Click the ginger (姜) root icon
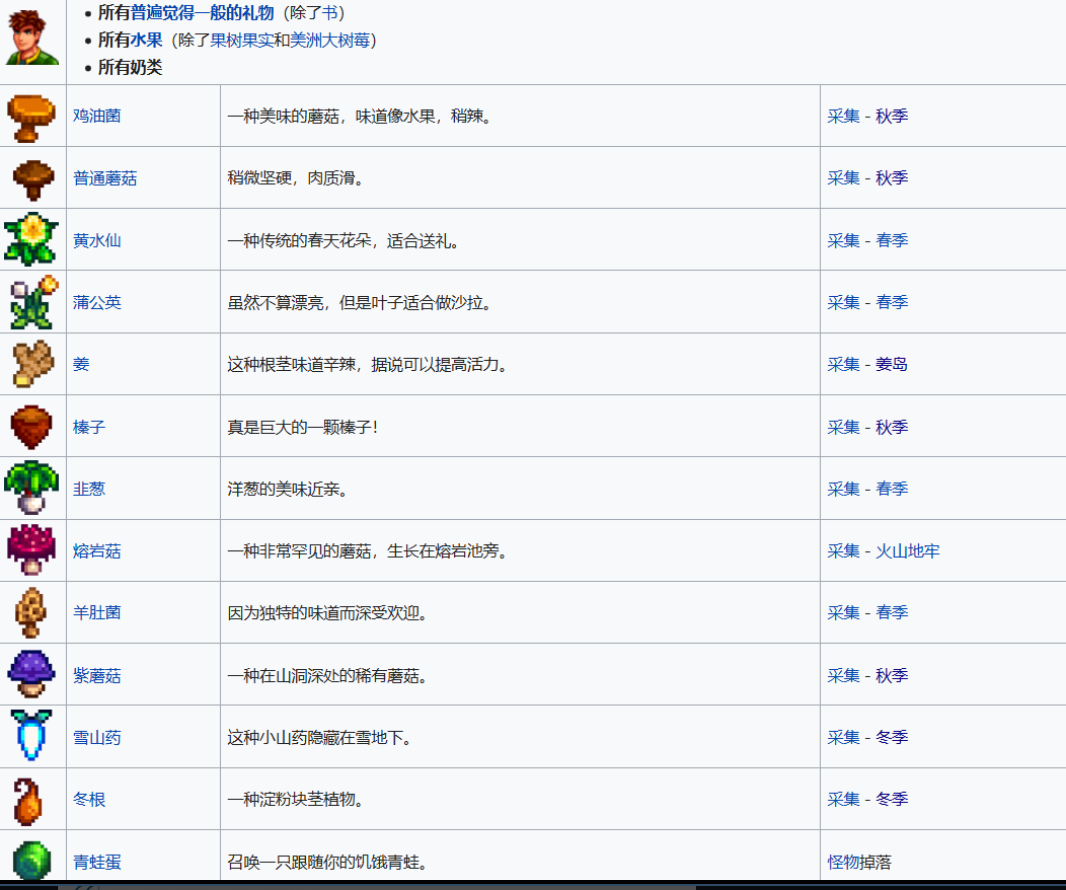1066x890 pixels. (33, 364)
